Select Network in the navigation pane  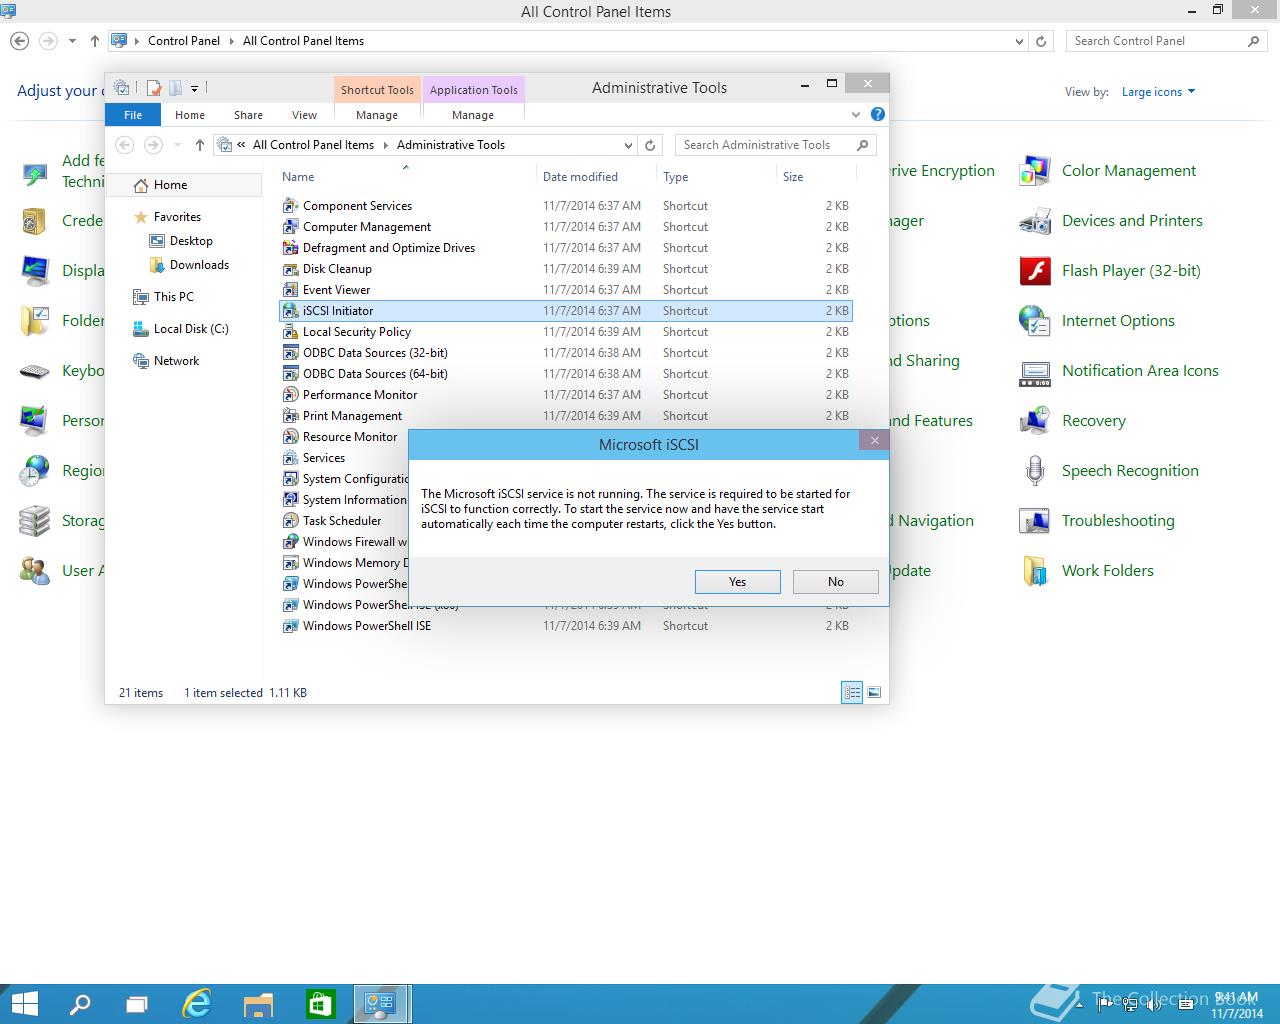[167, 361]
